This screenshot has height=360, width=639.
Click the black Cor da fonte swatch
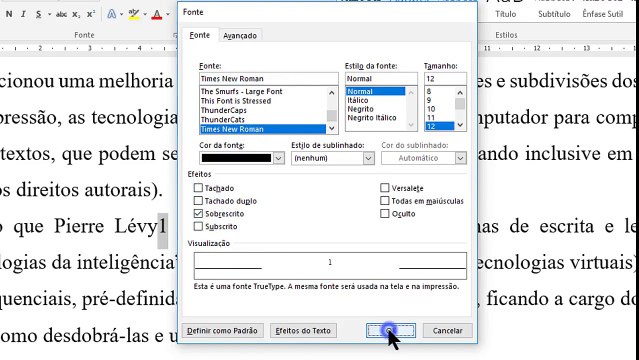click(x=236, y=158)
